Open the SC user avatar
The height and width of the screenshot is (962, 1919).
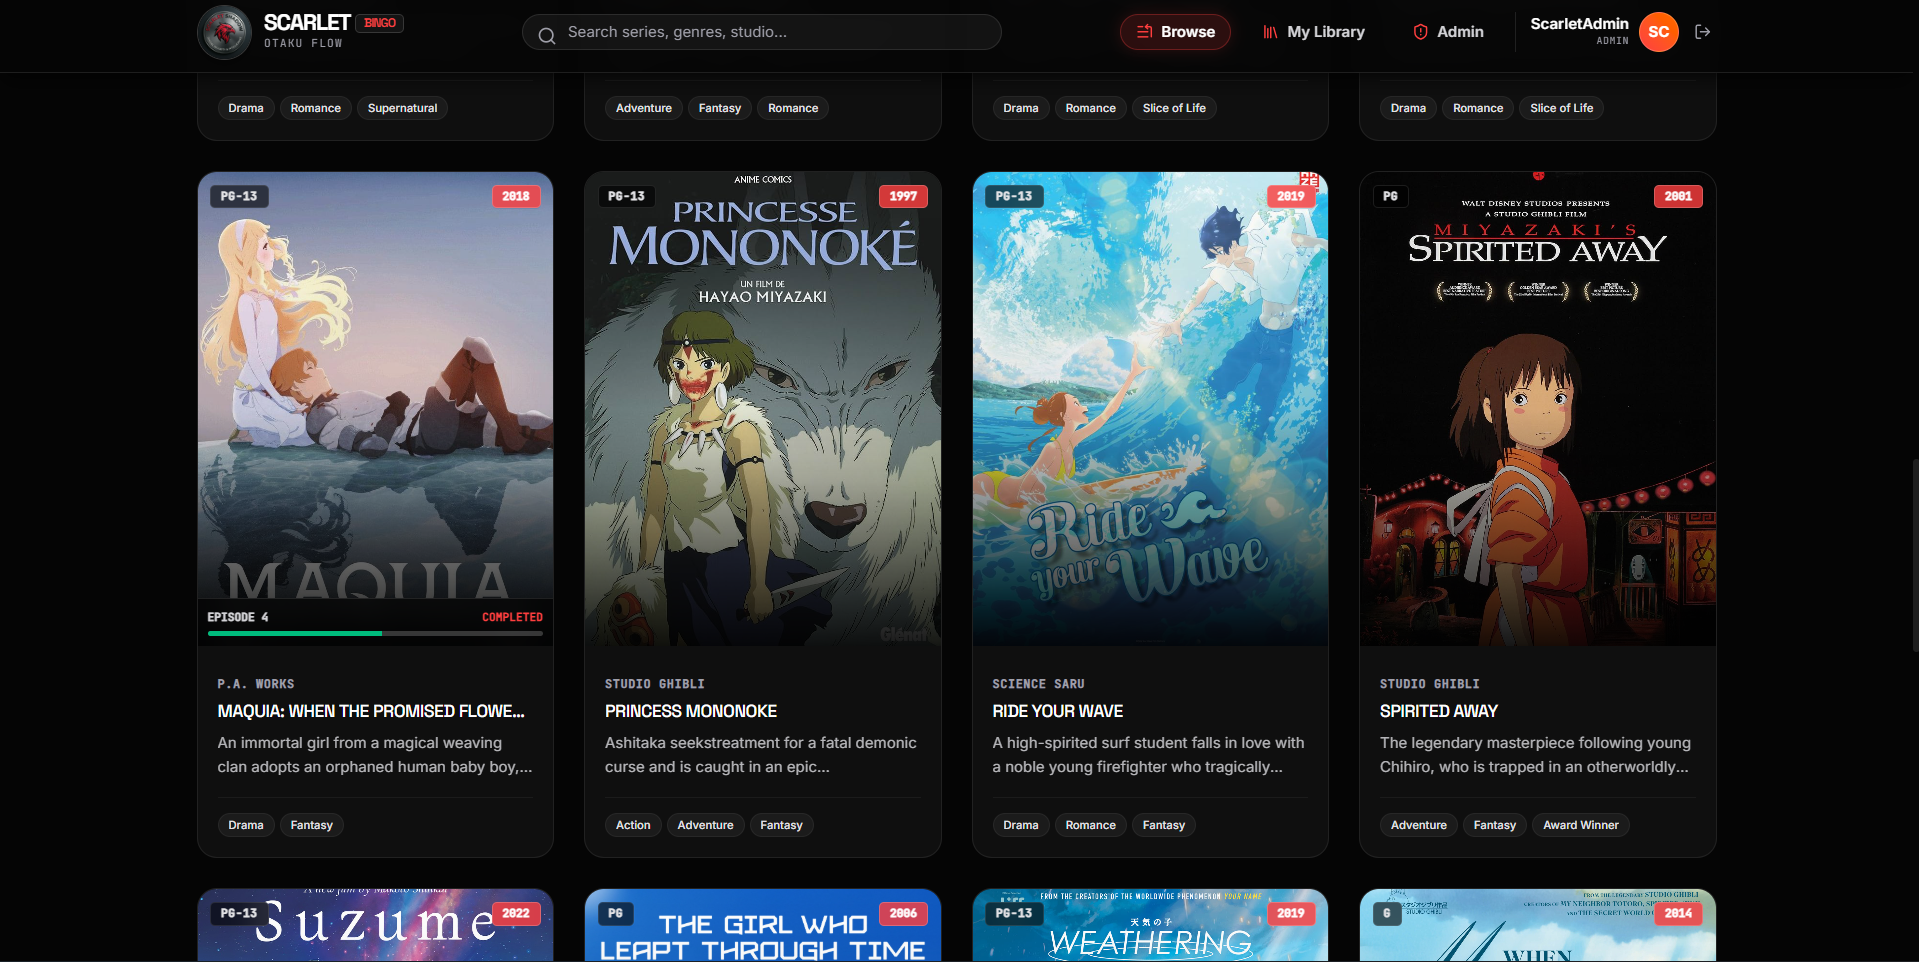tap(1658, 32)
